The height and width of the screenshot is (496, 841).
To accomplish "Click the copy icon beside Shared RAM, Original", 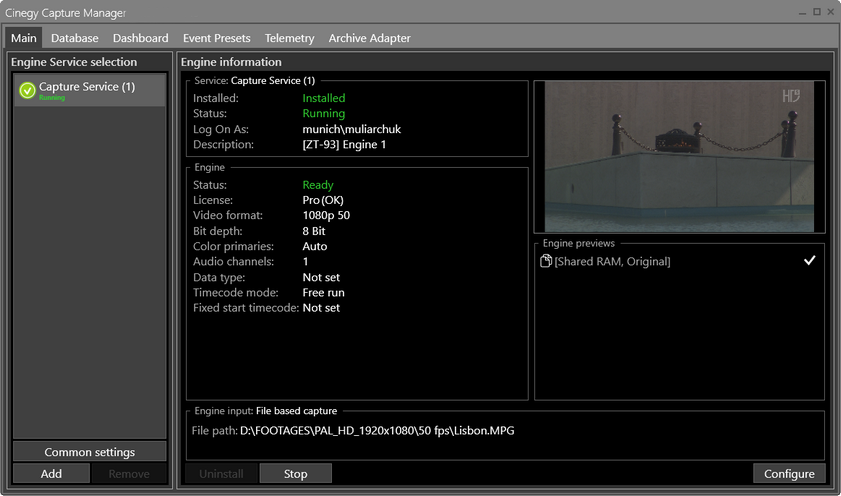I will pos(545,261).
